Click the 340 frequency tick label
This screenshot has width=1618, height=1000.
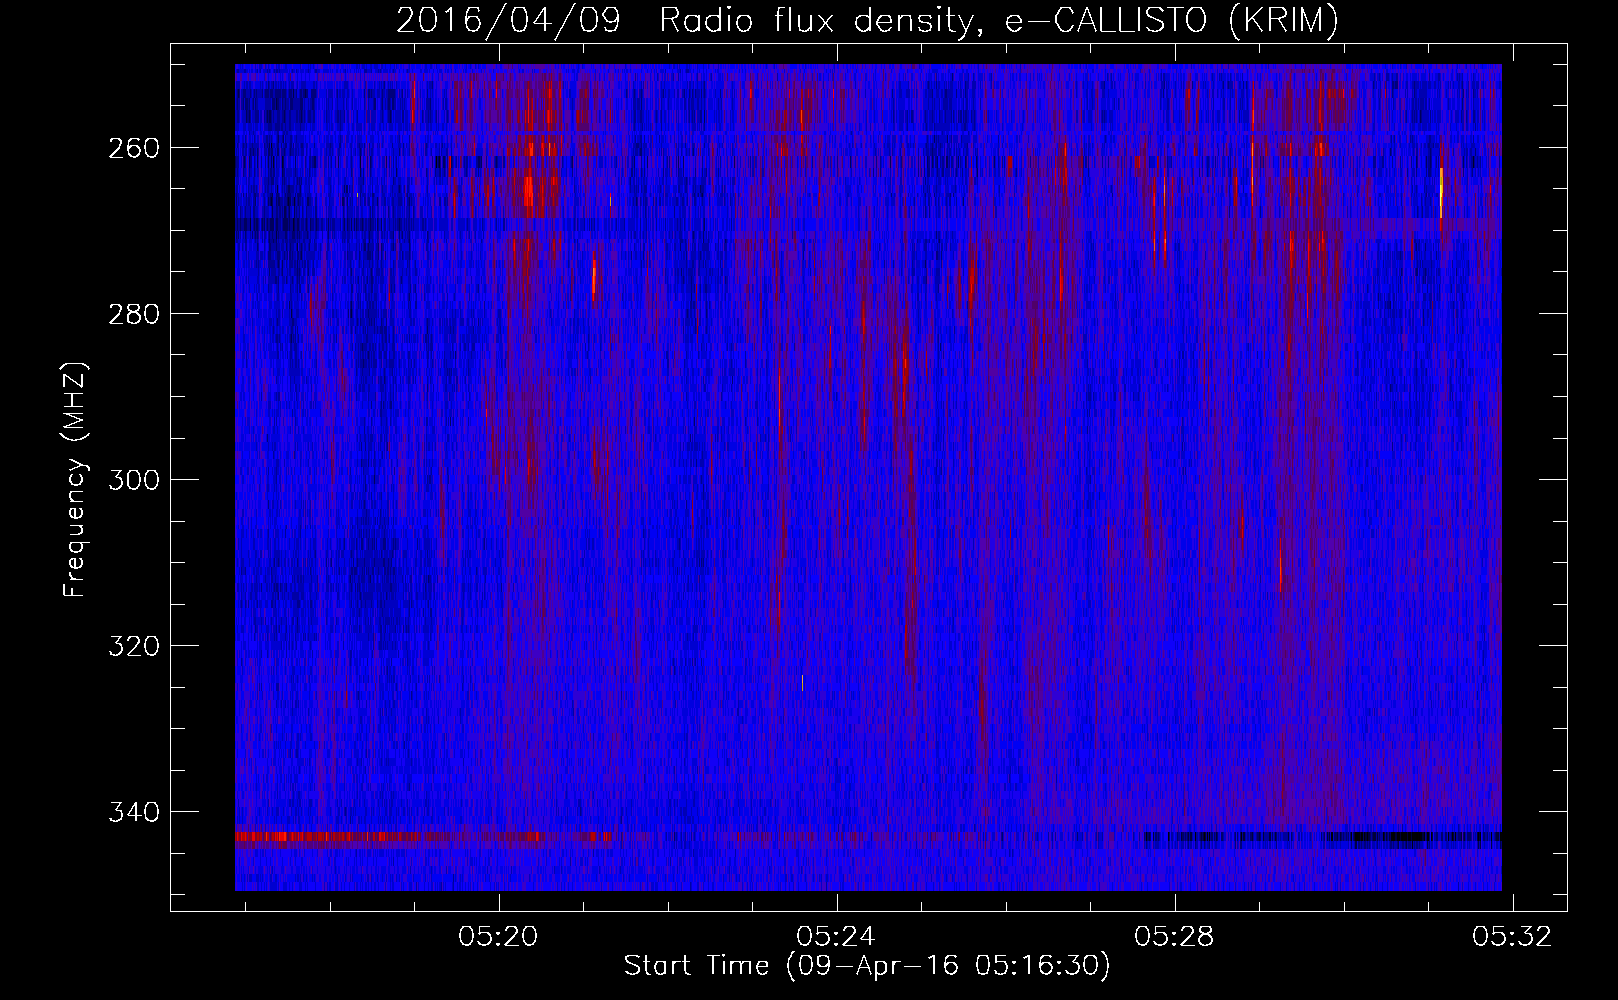pyautogui.click(x=132, y=812)
